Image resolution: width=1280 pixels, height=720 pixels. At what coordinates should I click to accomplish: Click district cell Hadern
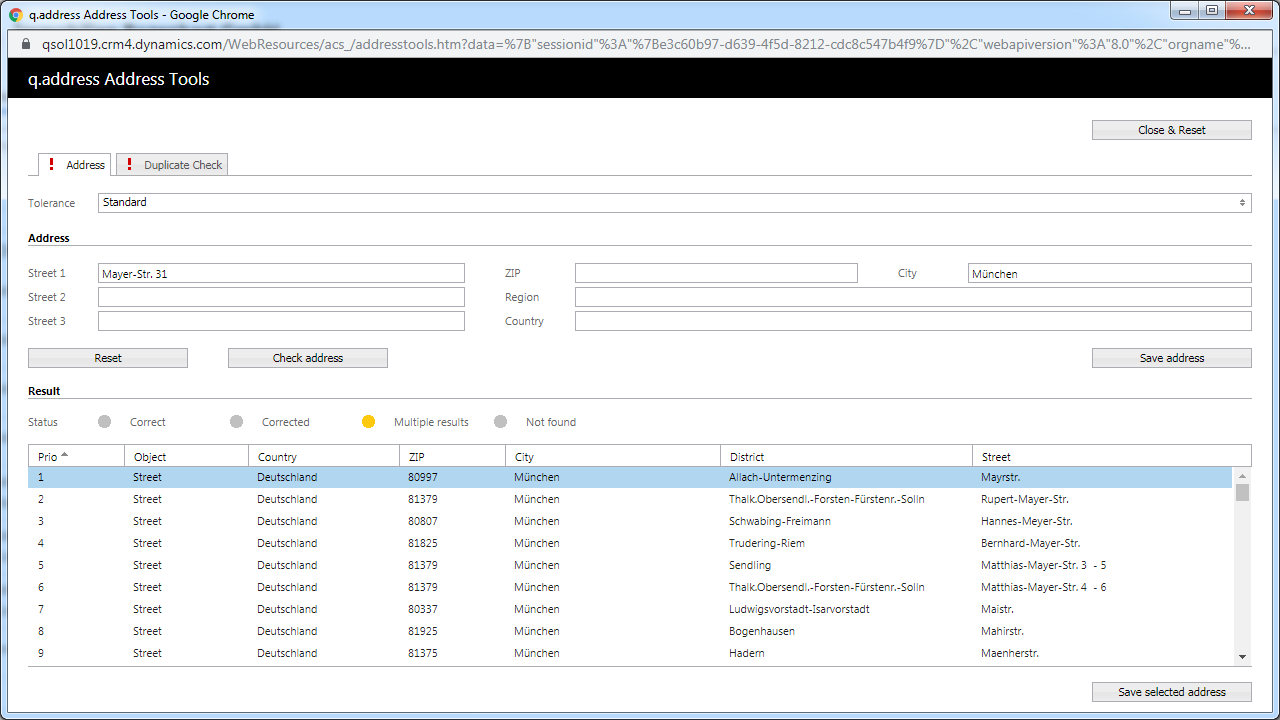[x=747, y=653]
